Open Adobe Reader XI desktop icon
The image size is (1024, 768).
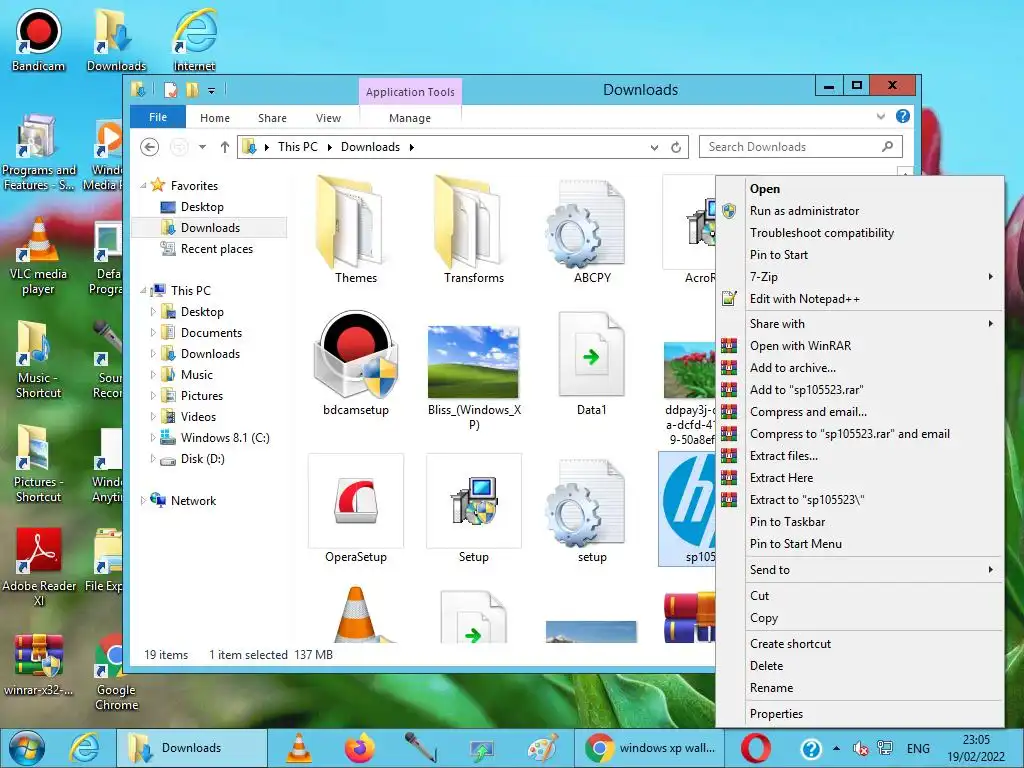39,567
